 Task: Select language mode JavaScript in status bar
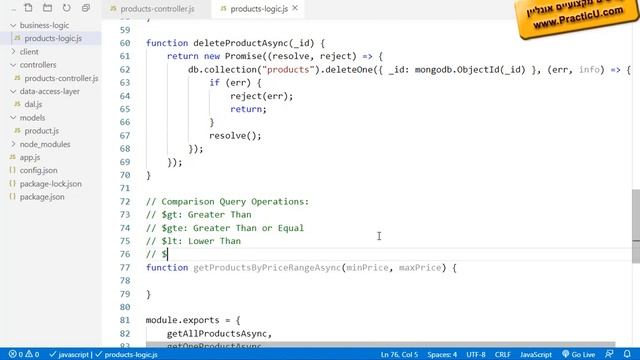[x=536, y=354]
